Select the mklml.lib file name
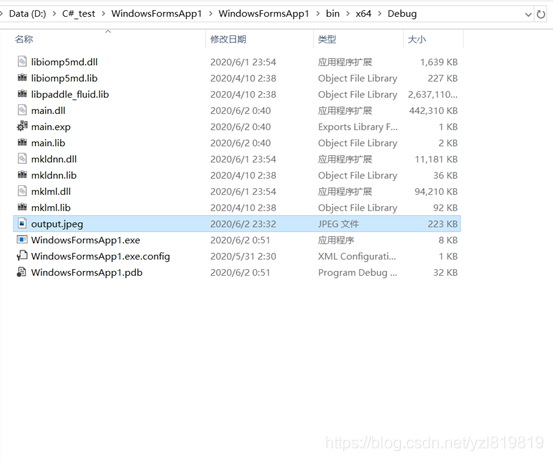This screenshot has width=553, height=461. [51, 208]
